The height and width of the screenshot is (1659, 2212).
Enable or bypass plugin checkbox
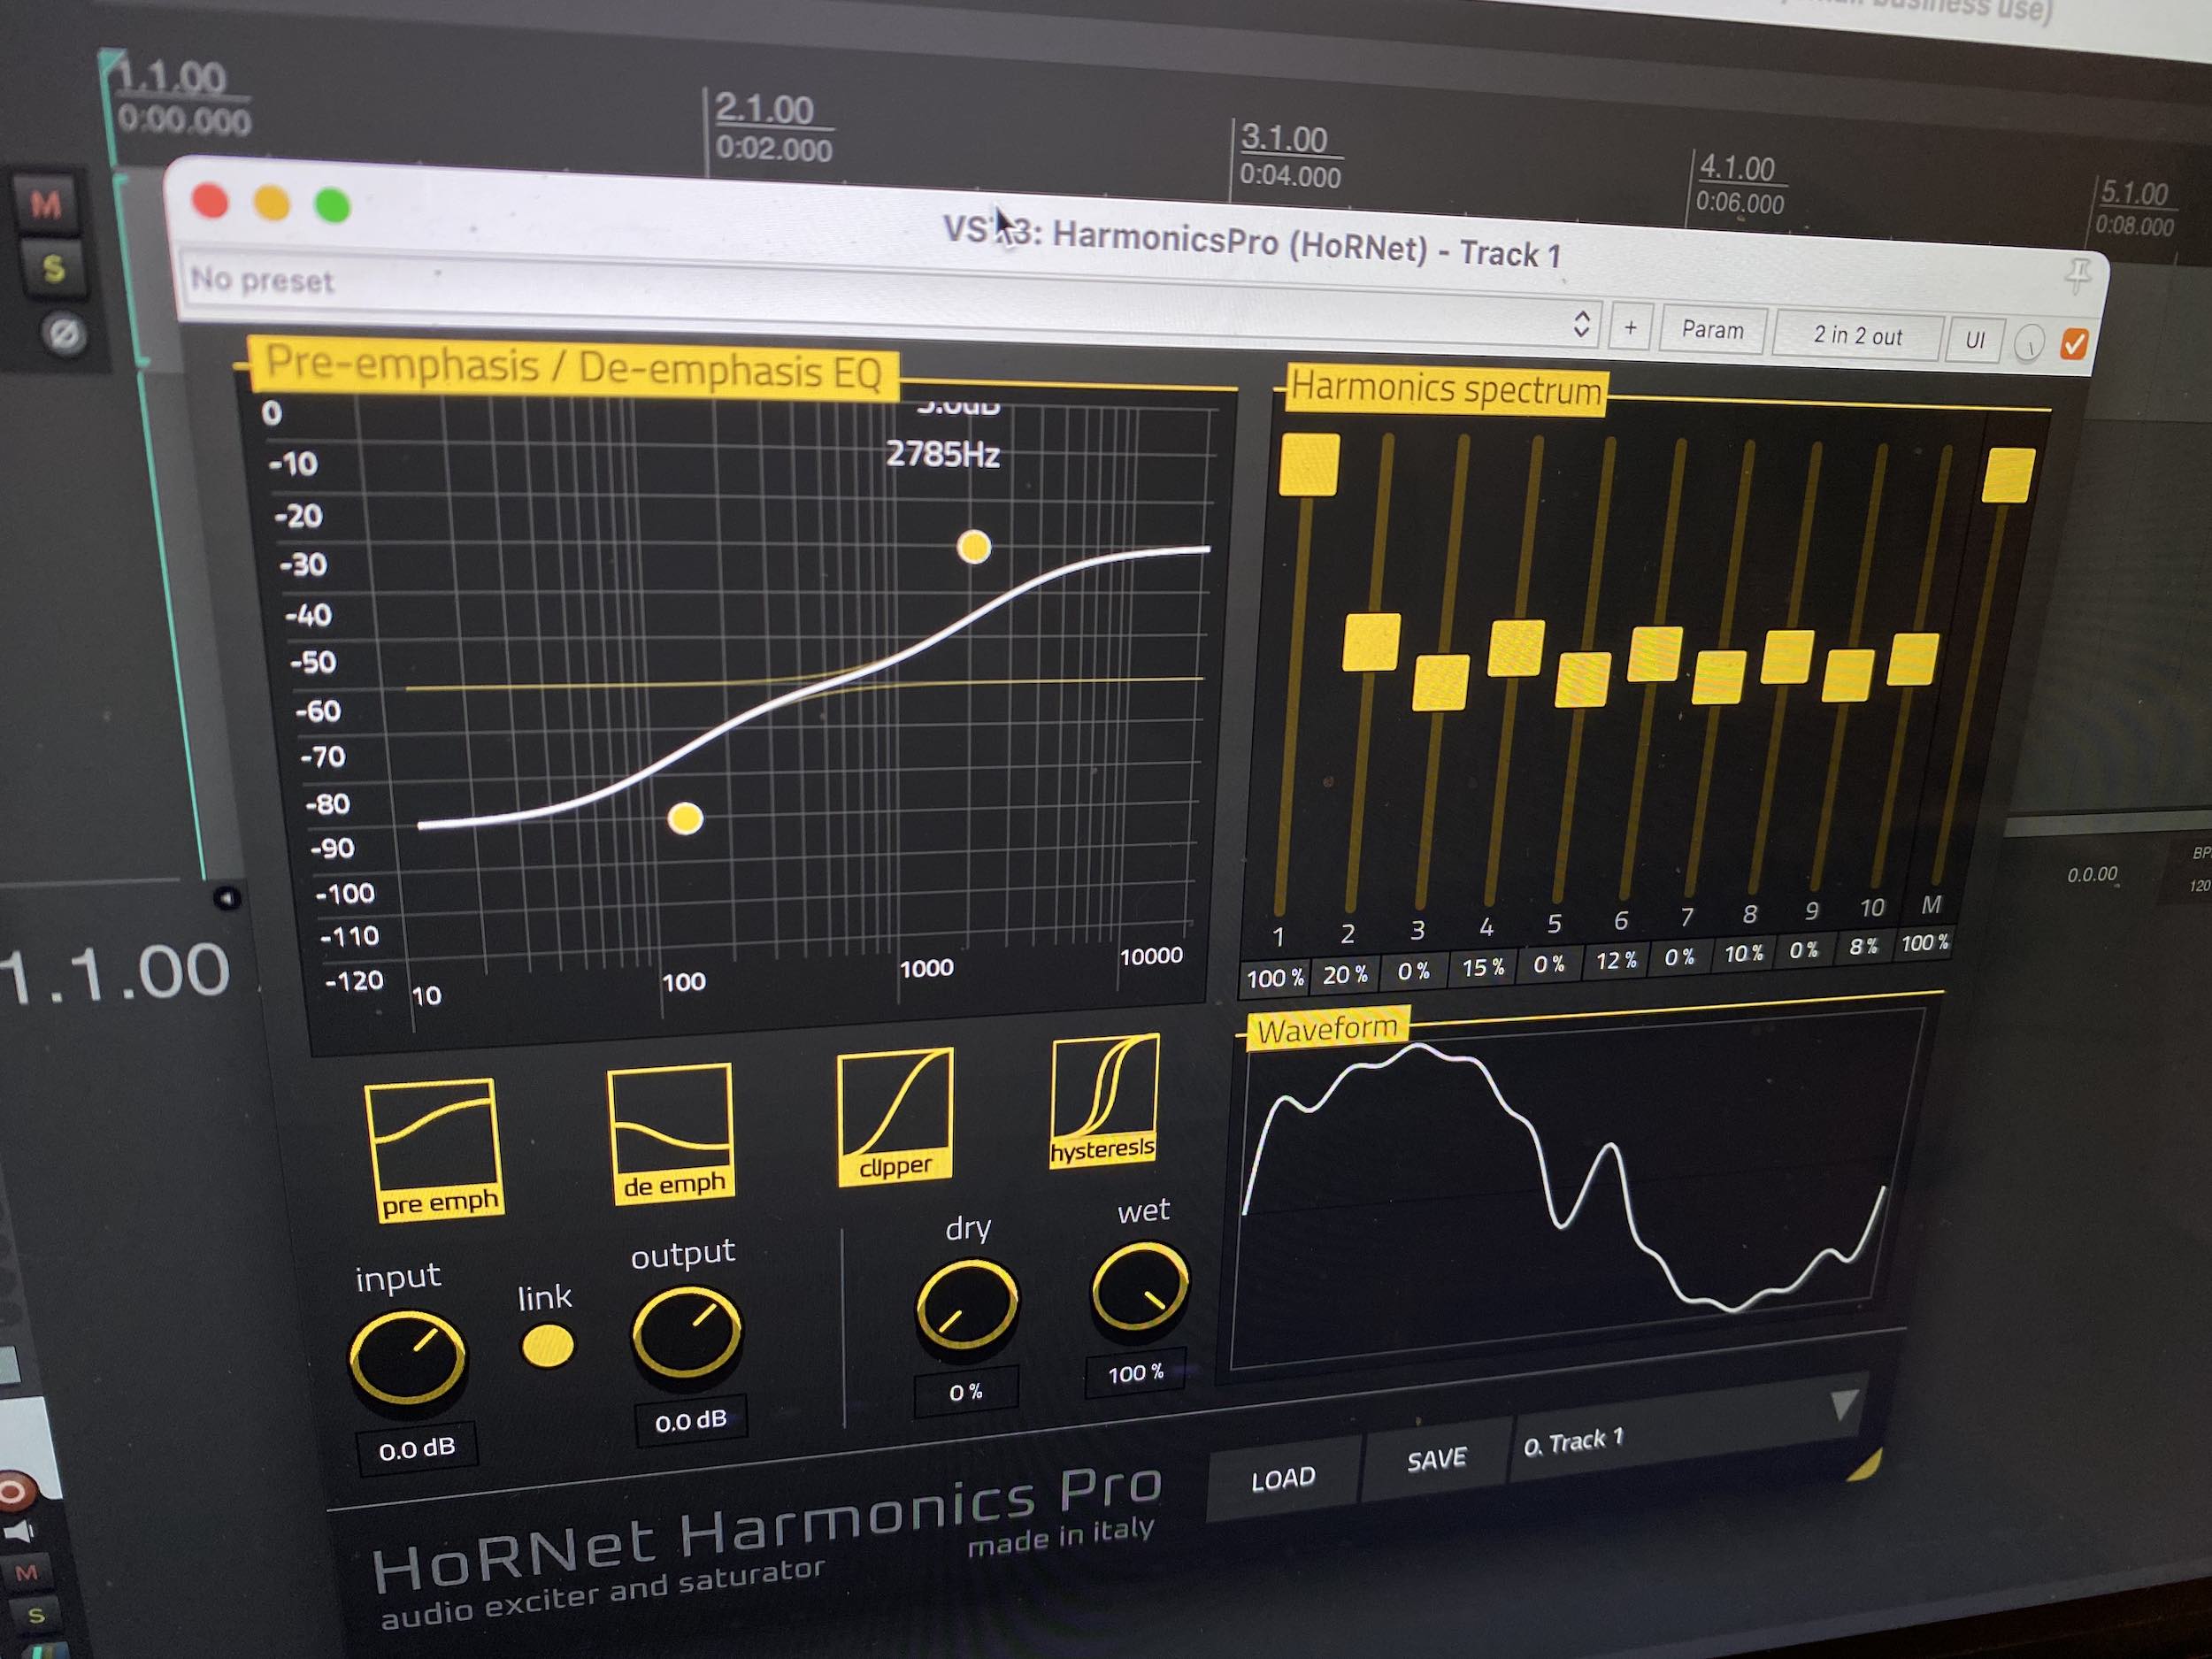2074,344
